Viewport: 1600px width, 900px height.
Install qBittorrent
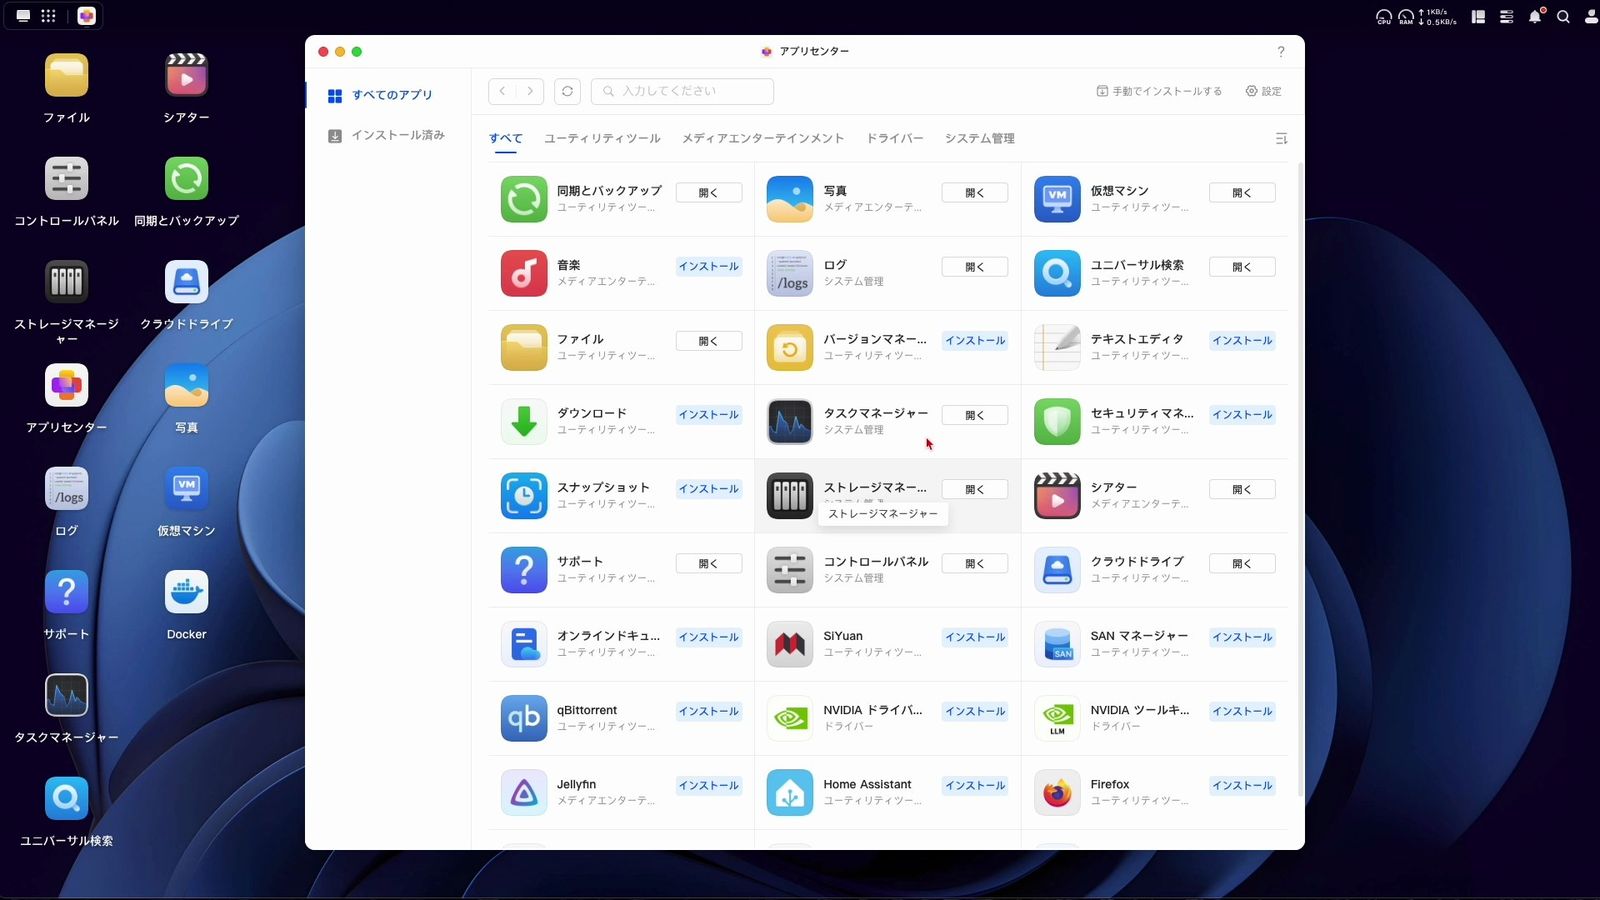(x=709, y=711)
